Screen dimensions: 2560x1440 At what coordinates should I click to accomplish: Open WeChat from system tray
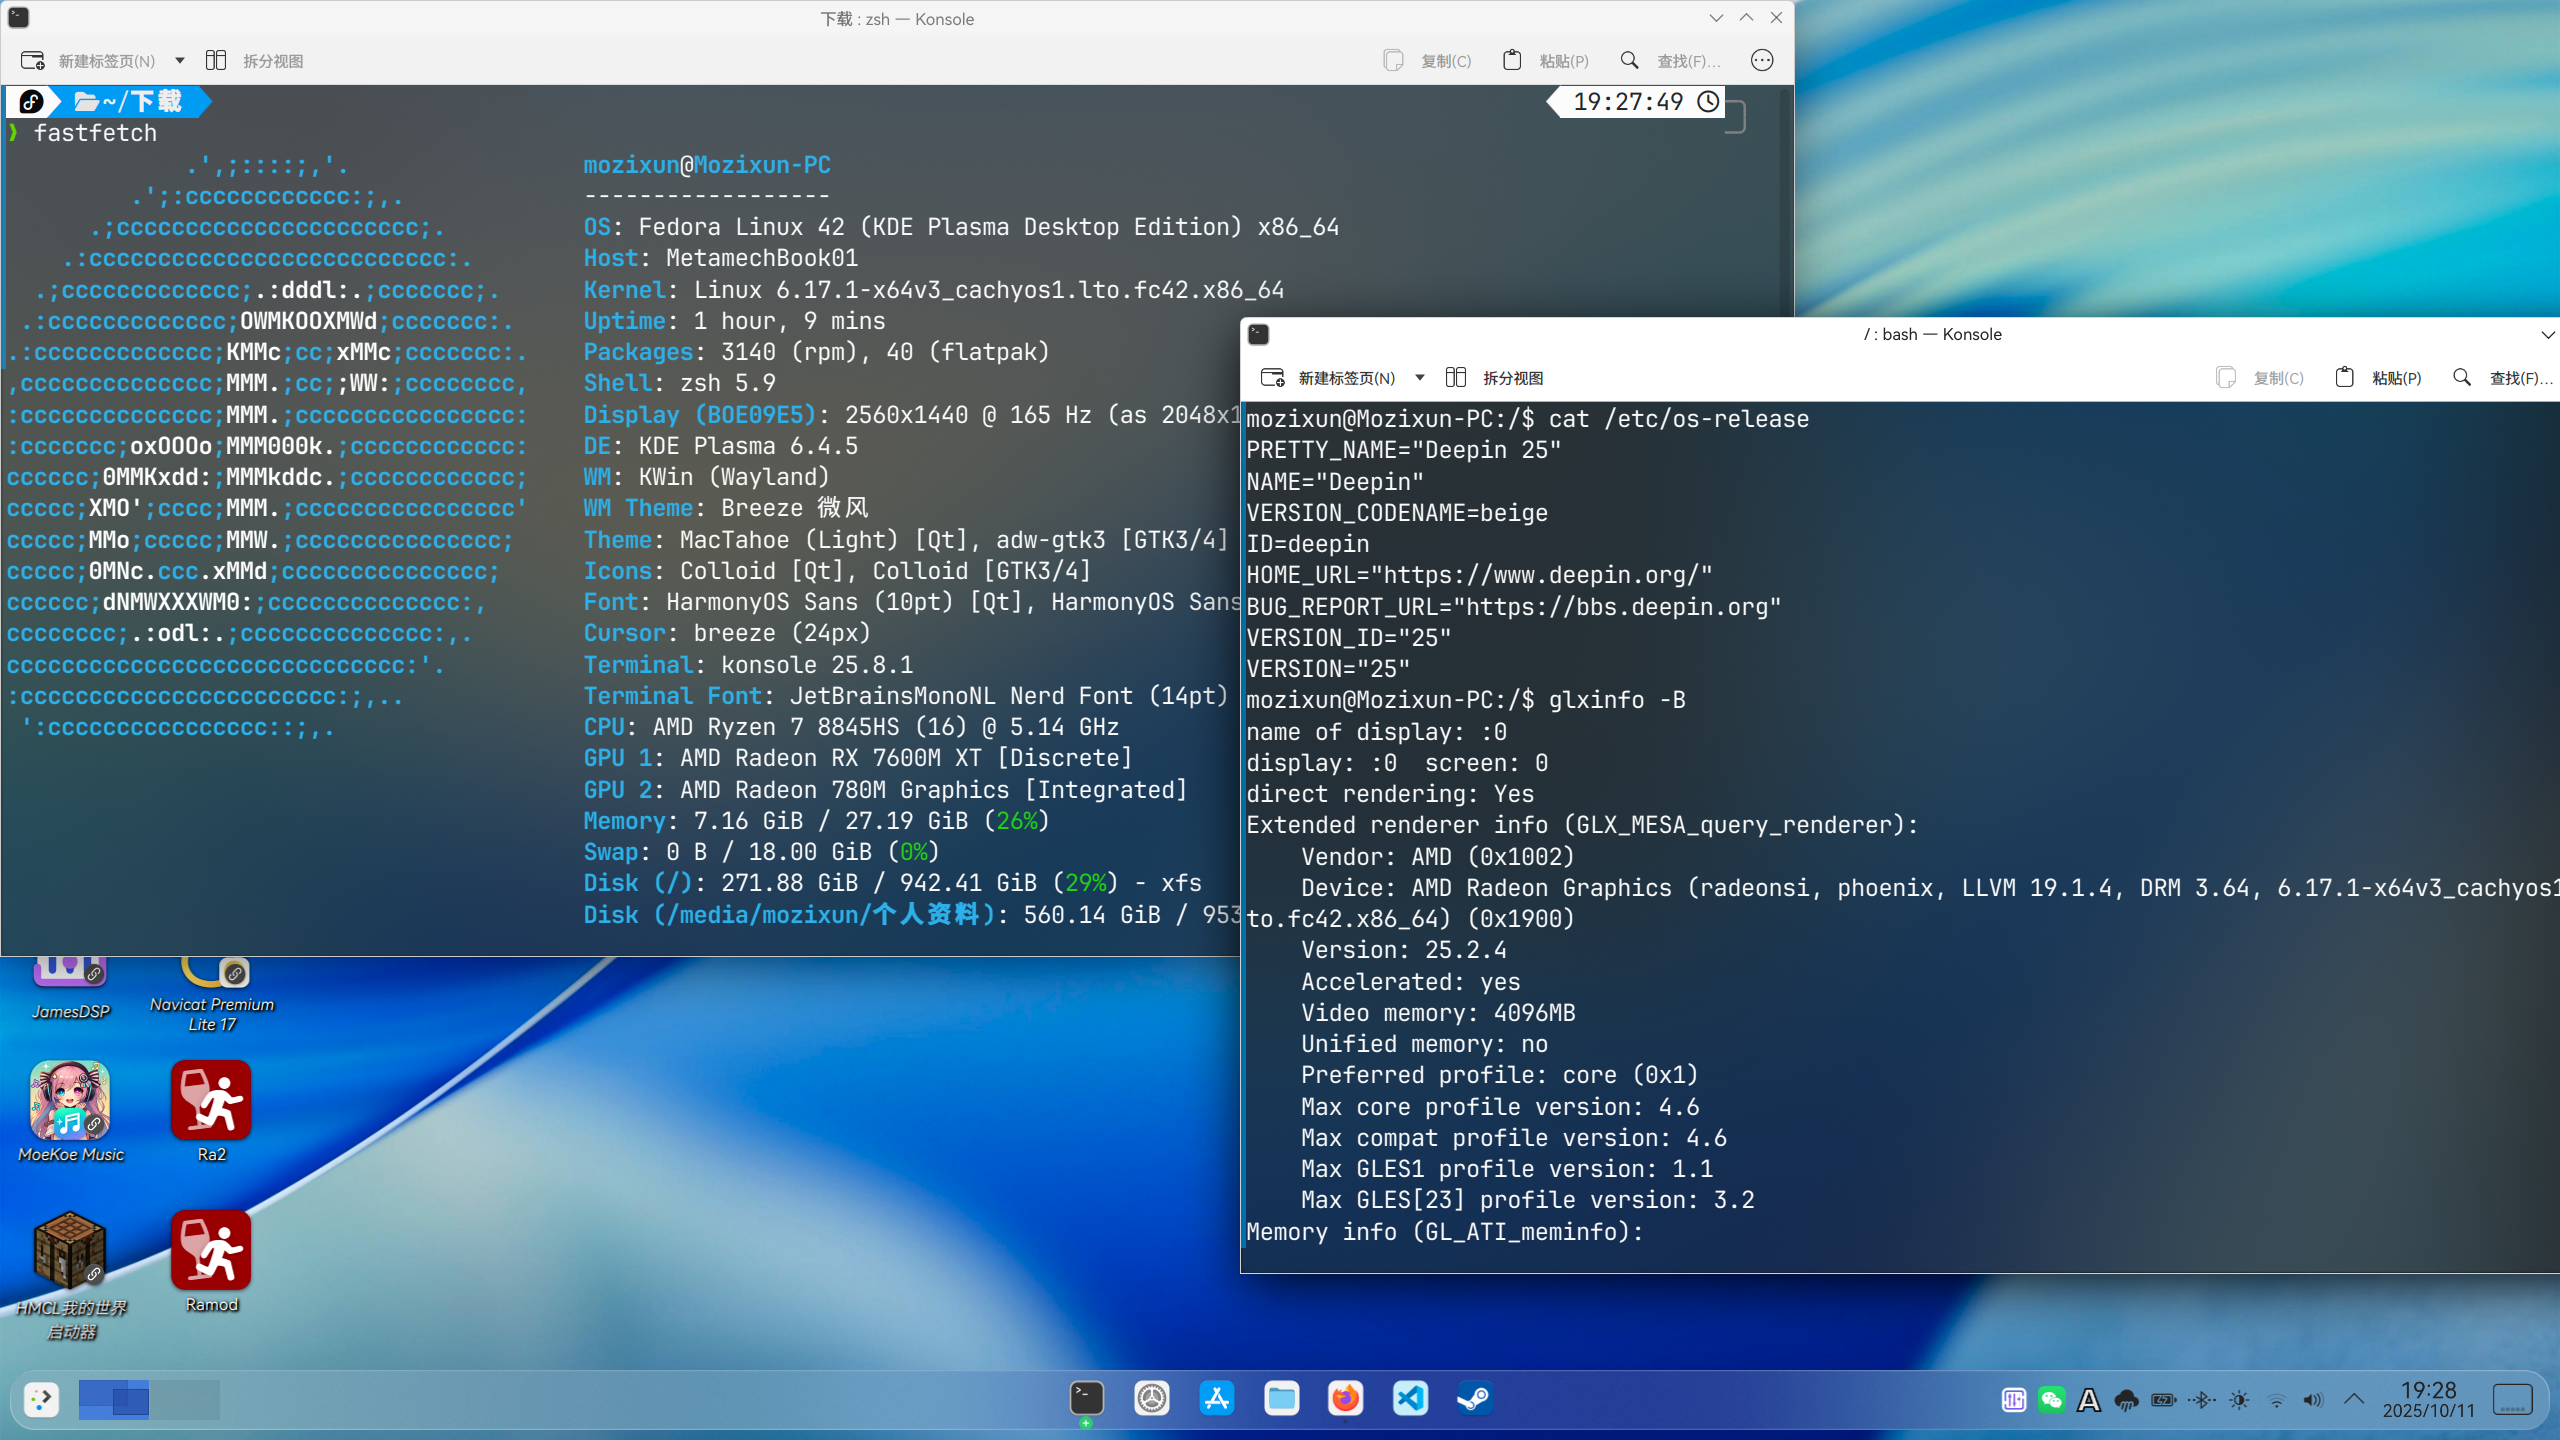tap(2052, 1400)
